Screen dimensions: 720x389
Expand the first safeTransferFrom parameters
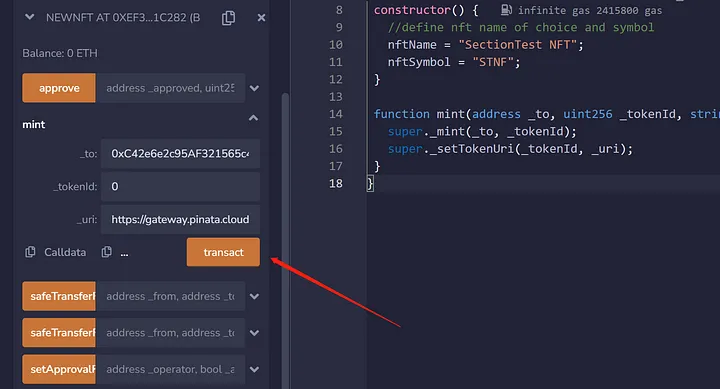point(254,297)
